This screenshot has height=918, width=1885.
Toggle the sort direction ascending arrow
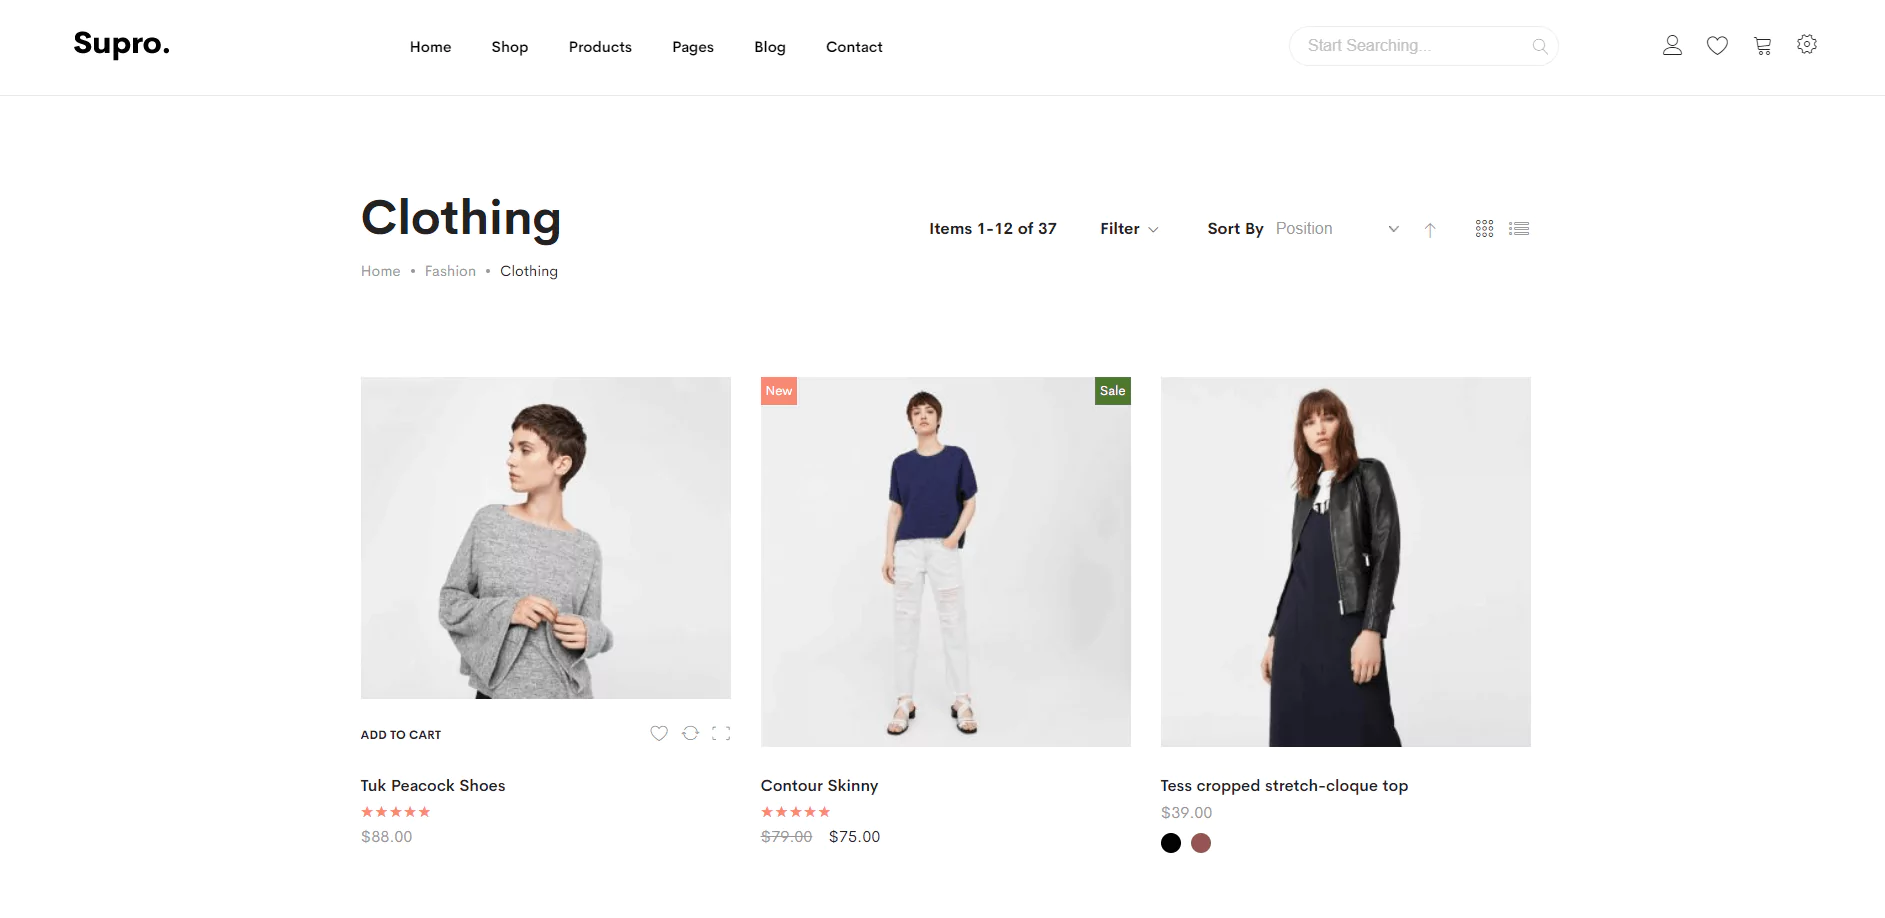[x=1430, y=229]
